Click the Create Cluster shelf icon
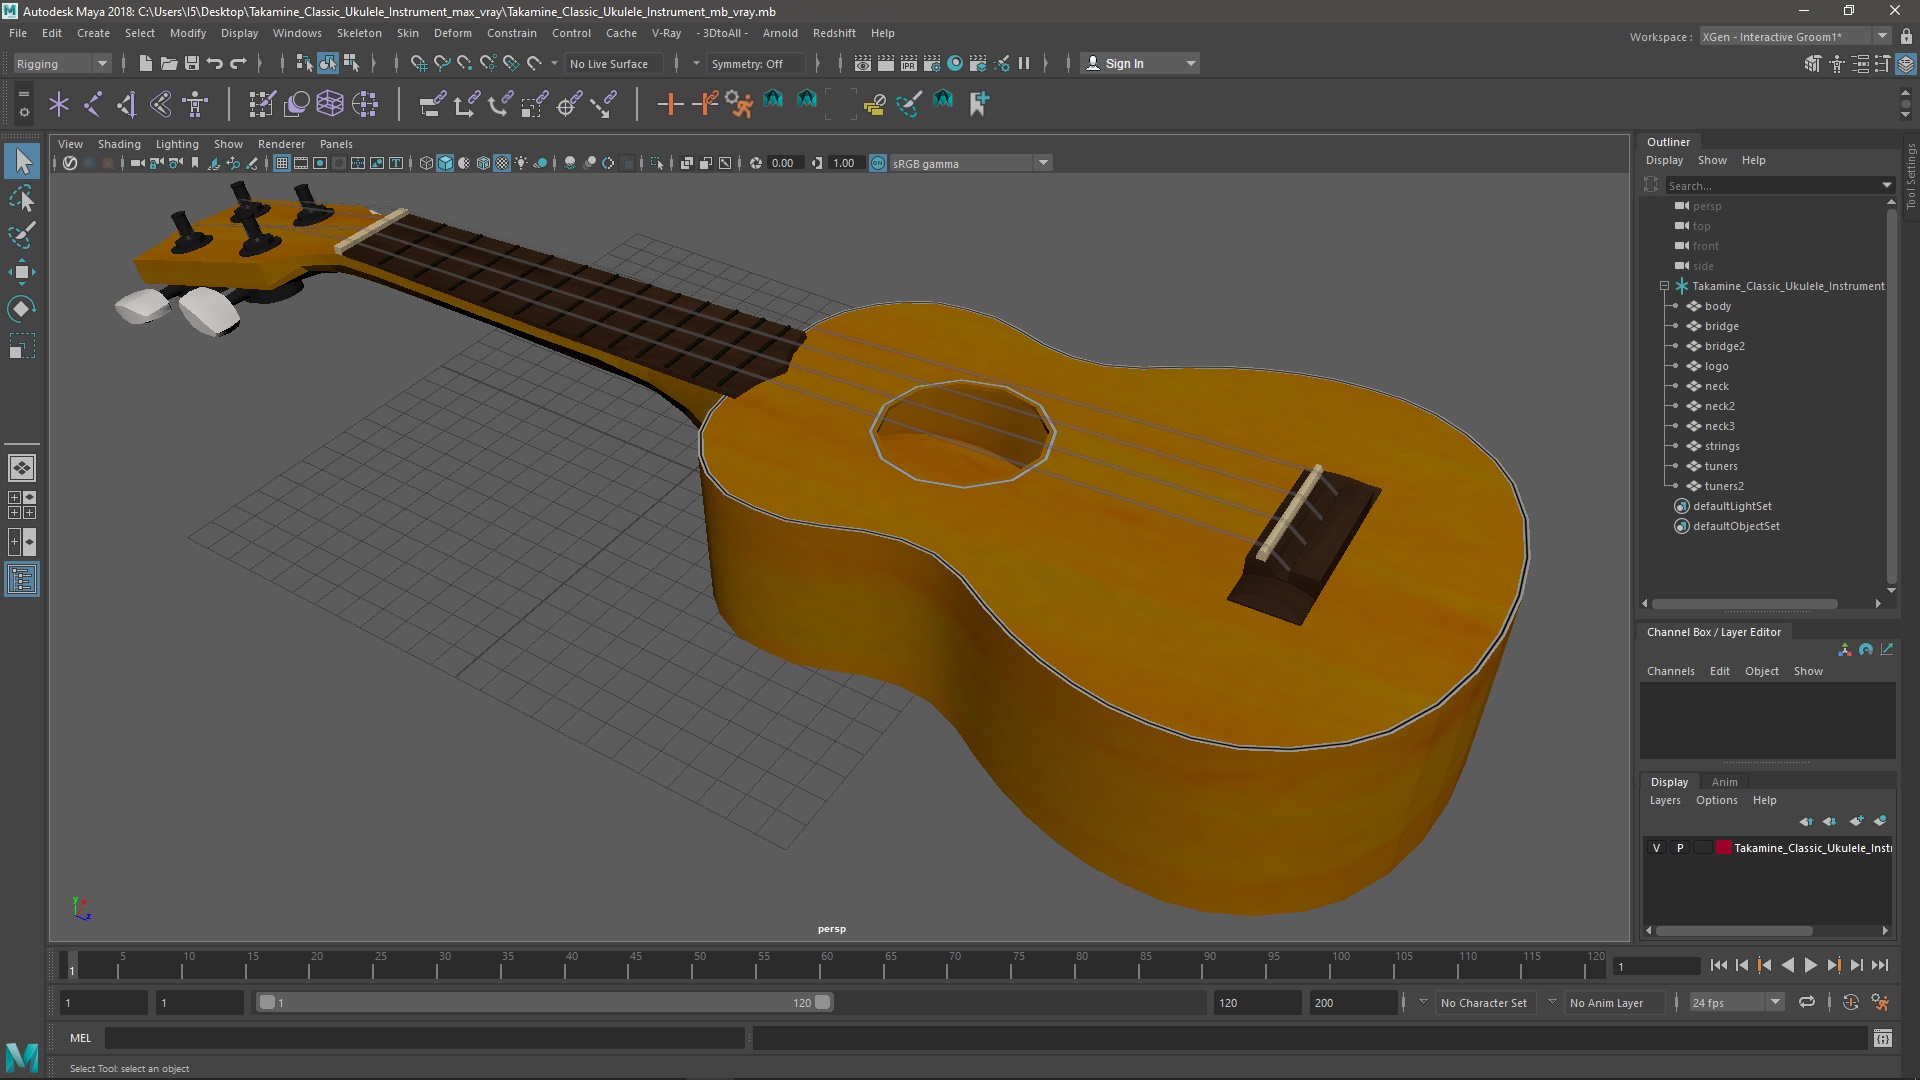Viewport: 1920px width, 1080px height. 365,103
